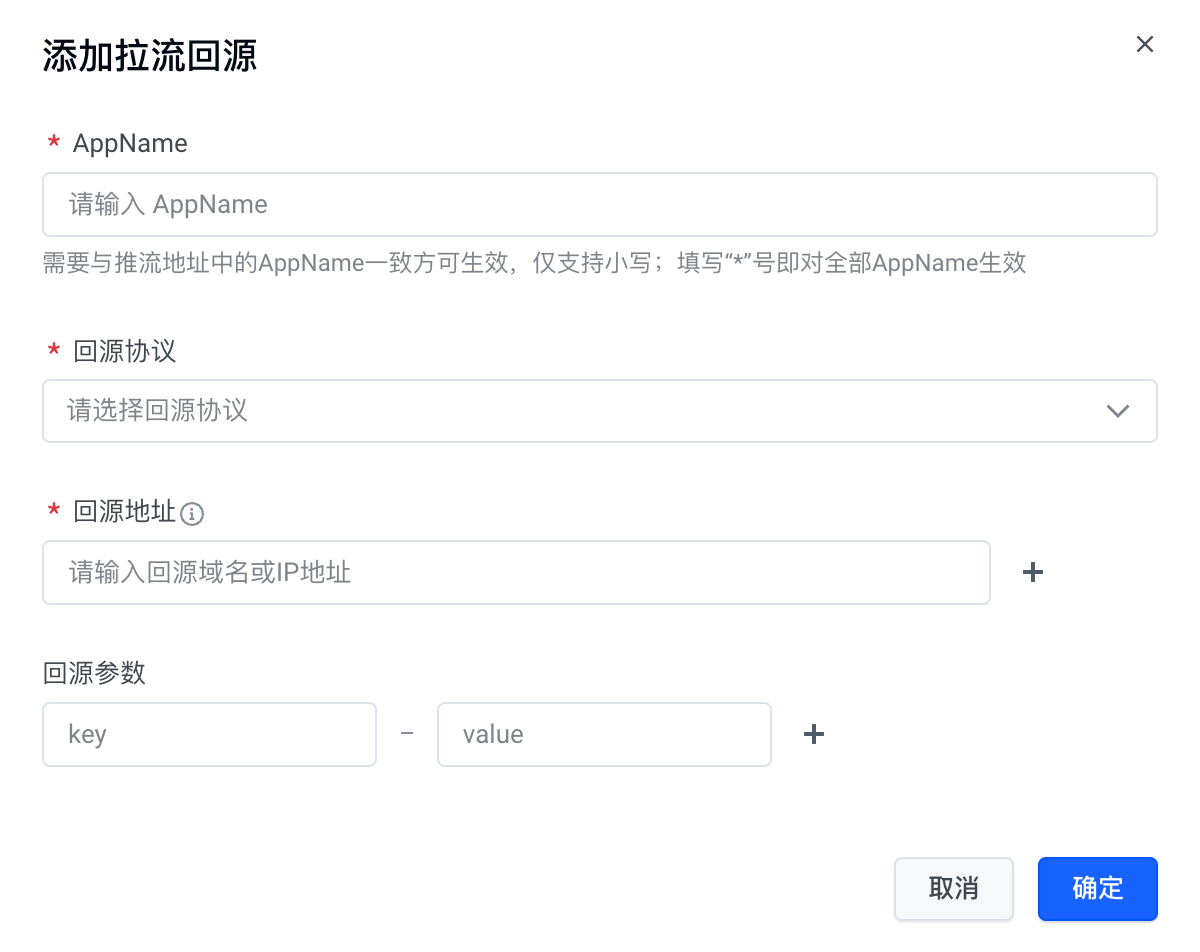Click the 回源协议 field label

point(125,351)
